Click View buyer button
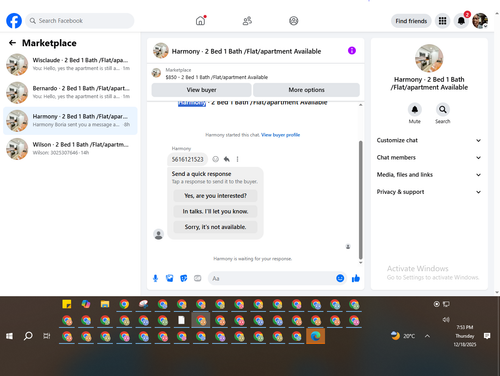The image size is (500, 376). 201,90
